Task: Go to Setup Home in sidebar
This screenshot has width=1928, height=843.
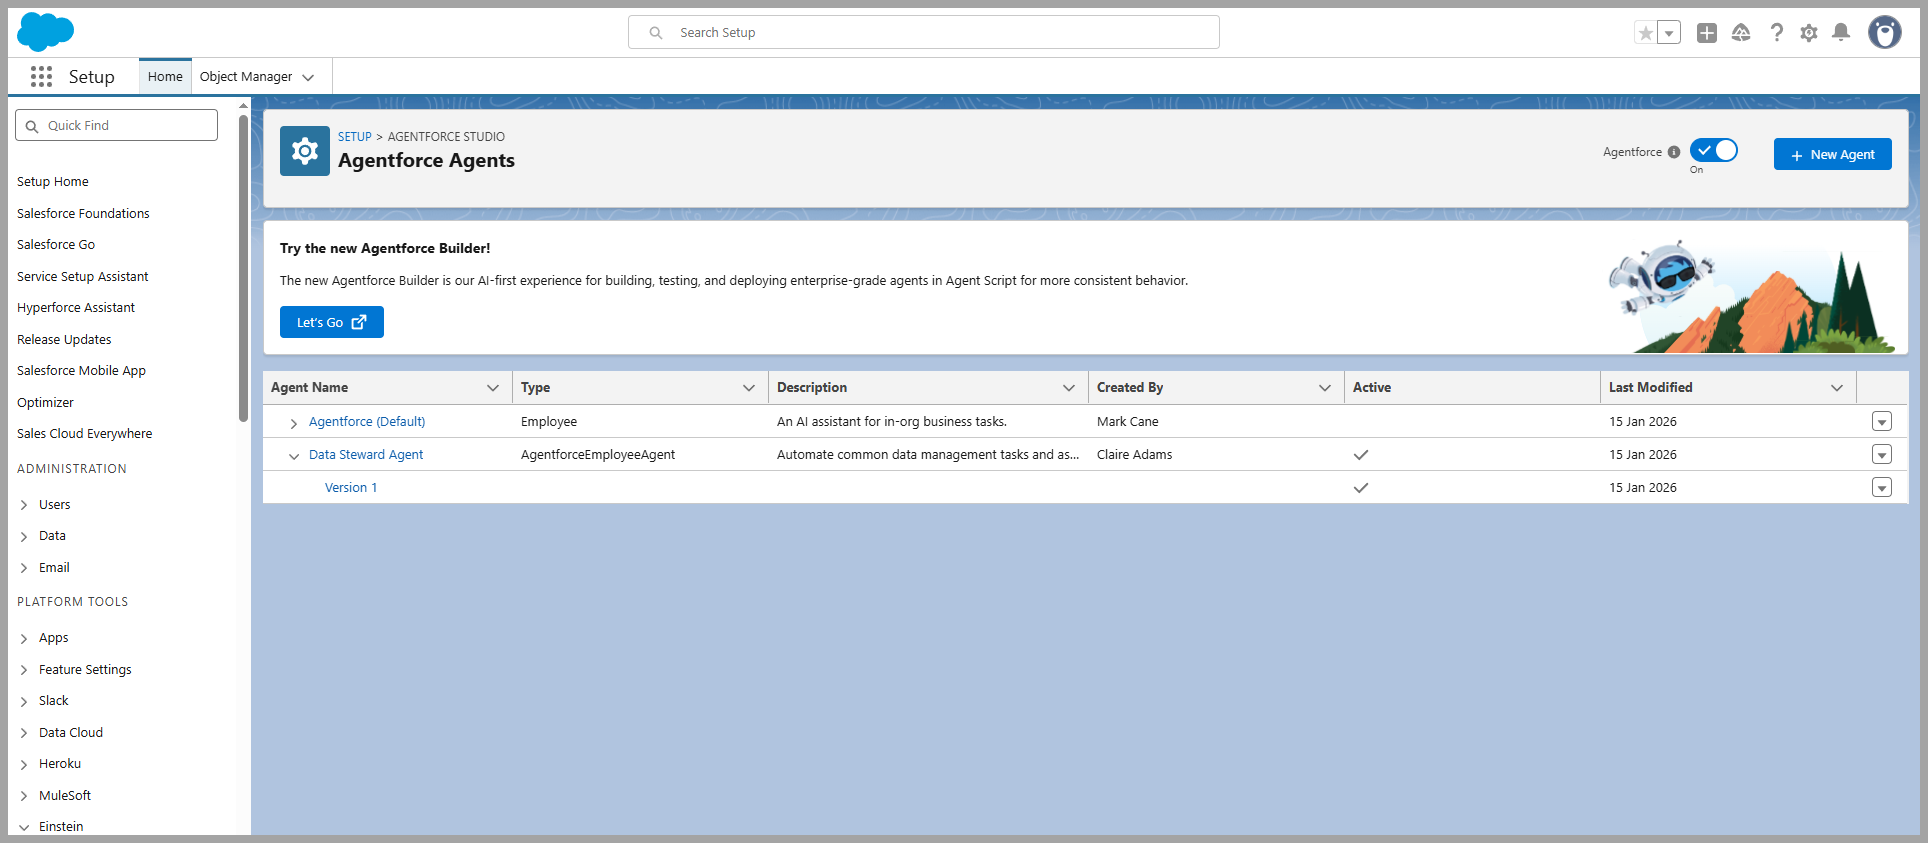Action: 53,182
